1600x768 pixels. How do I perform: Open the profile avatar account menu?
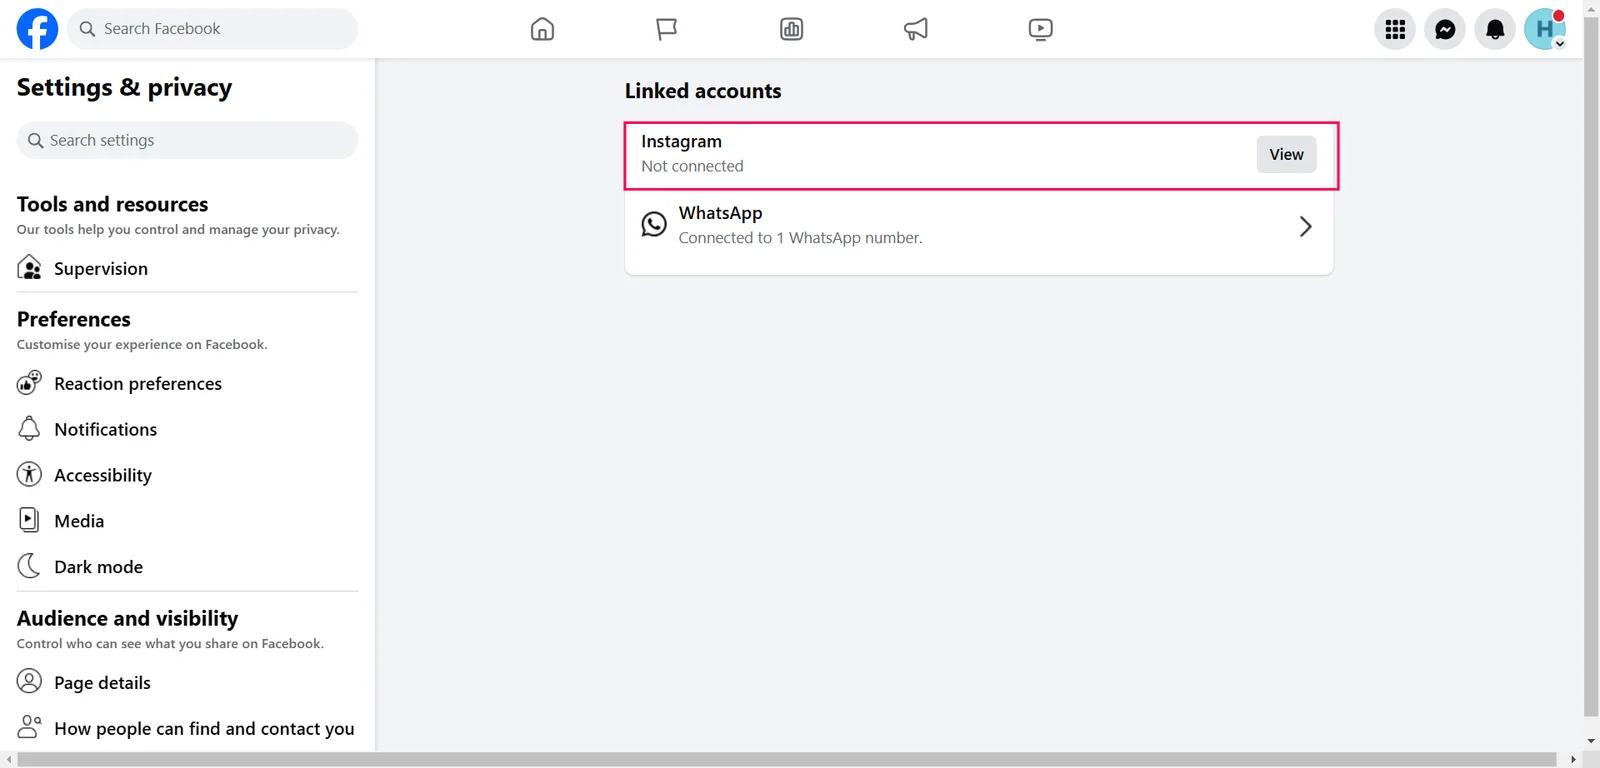1545,29
